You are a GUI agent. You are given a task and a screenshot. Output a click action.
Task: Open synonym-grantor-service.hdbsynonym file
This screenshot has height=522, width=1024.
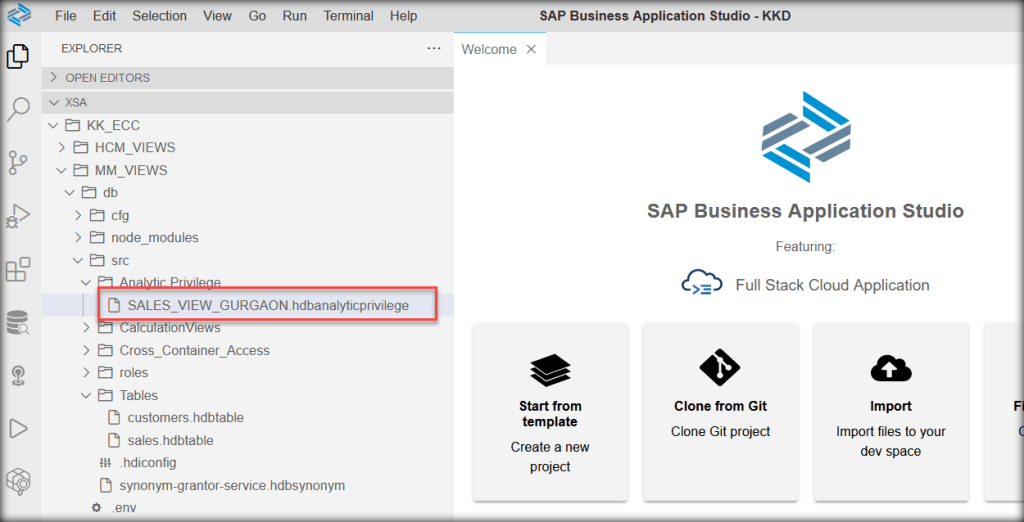pyautogui.click(x=232, y=485)
